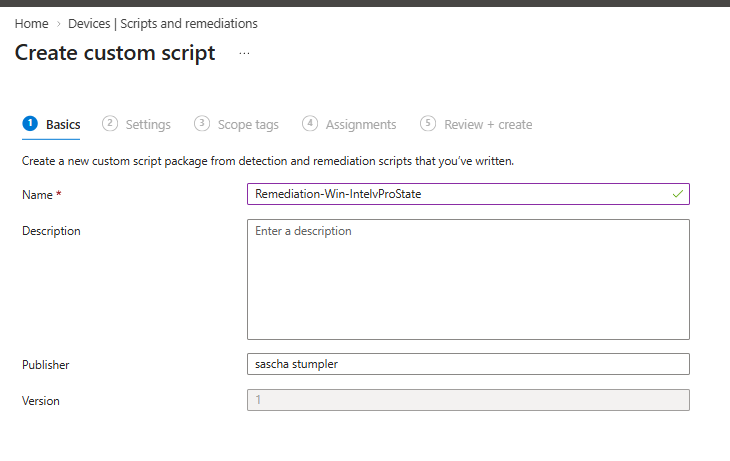Click the "Version" field label
The height and width of the screenshot is (461, 730).
(x=41, y=401)
